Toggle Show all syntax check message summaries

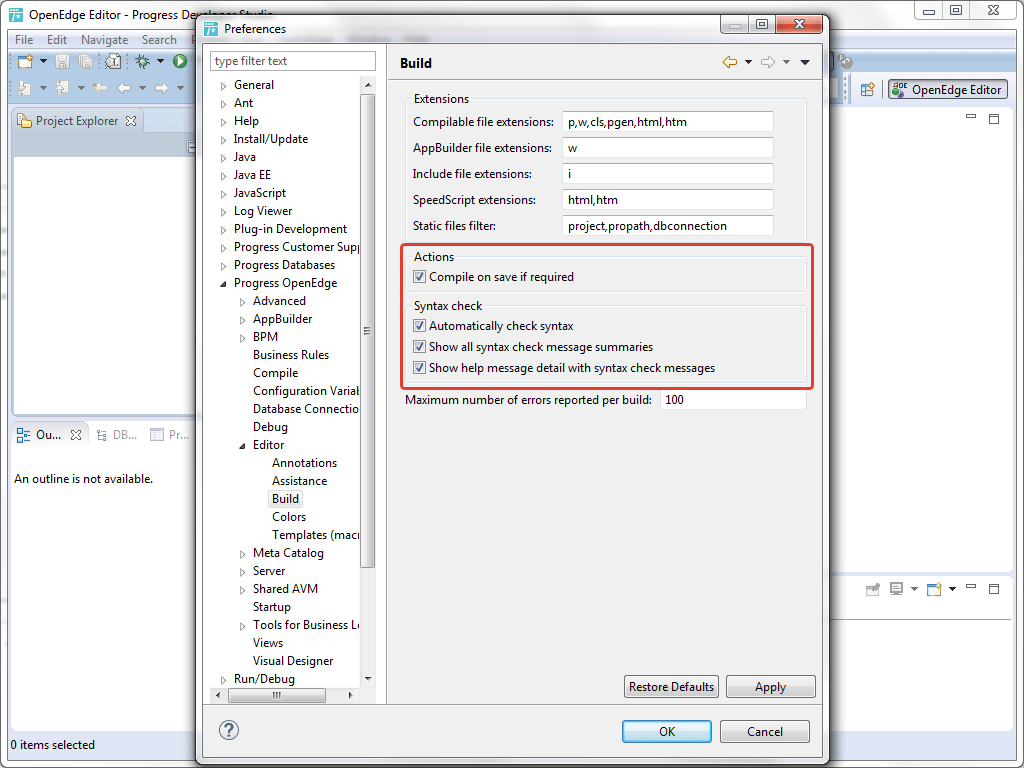pos(419,347)
